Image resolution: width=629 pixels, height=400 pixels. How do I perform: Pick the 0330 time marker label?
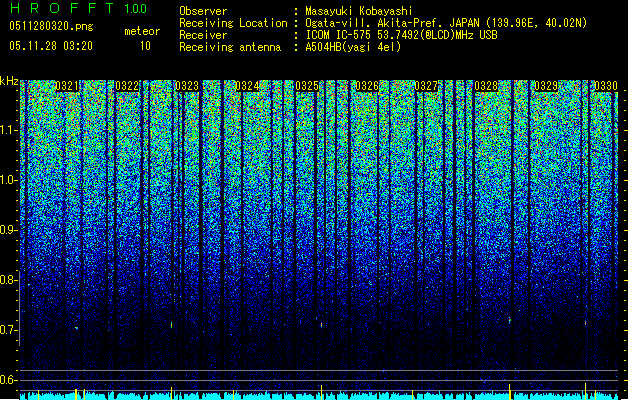pos(606,86)
